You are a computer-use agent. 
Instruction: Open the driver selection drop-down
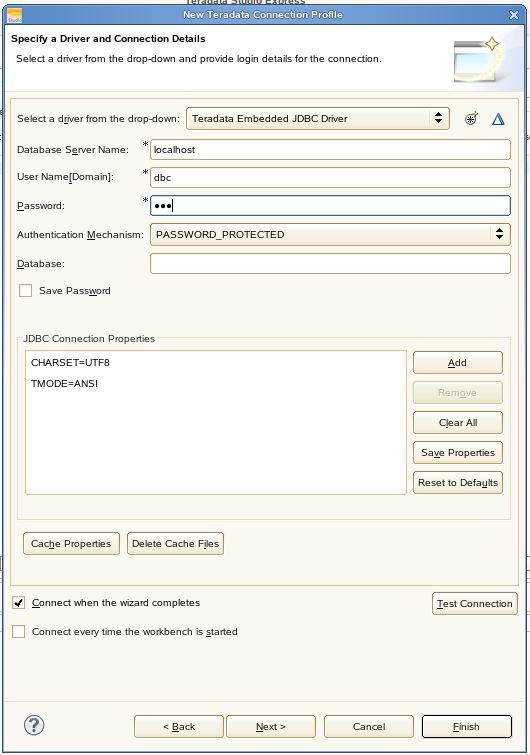pyautogui.click(x=318, y=118)
